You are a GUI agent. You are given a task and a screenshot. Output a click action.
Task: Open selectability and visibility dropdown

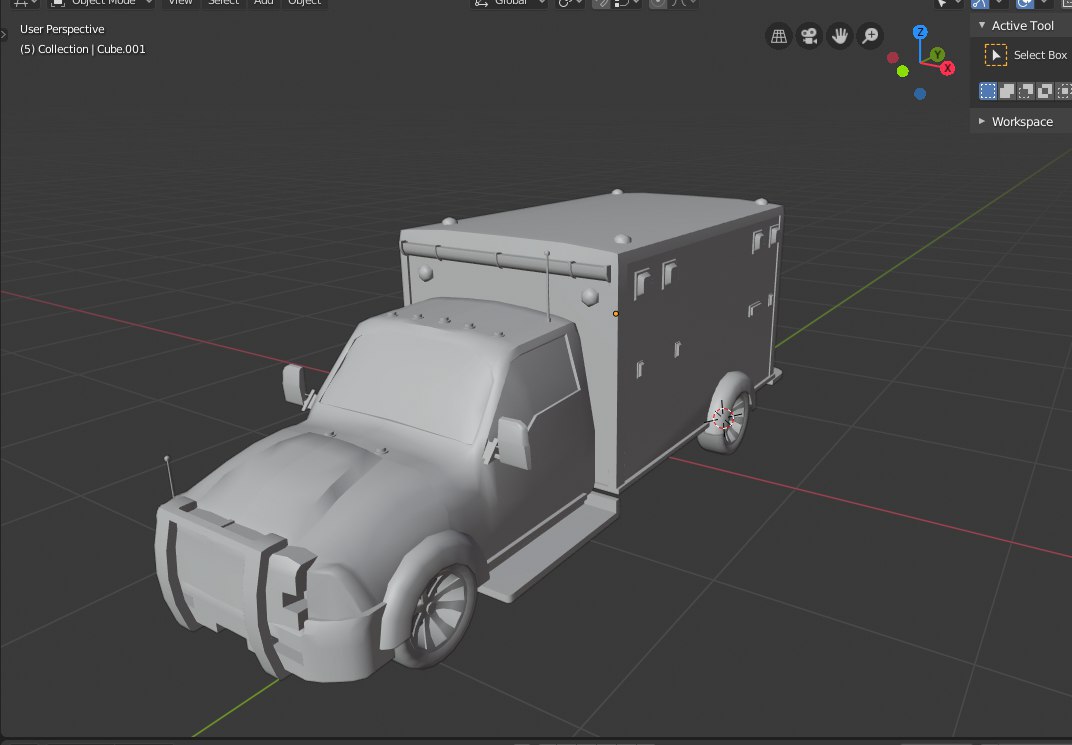coord(947,3)
